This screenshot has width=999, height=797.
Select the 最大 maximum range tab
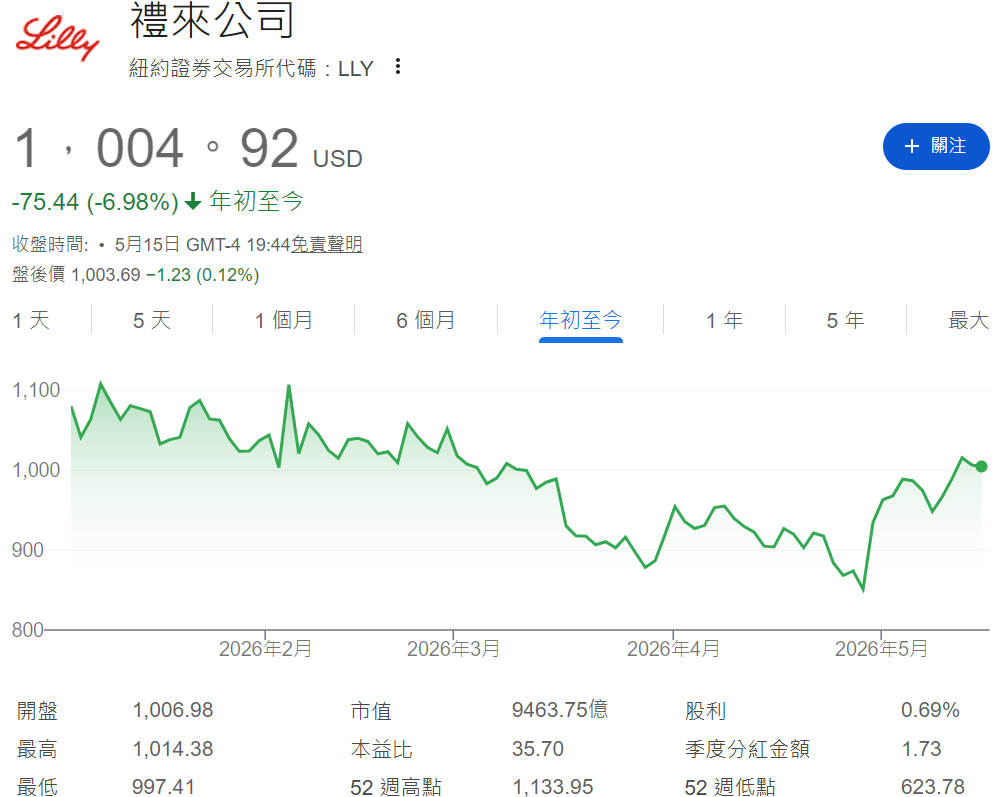pos(968,320)
